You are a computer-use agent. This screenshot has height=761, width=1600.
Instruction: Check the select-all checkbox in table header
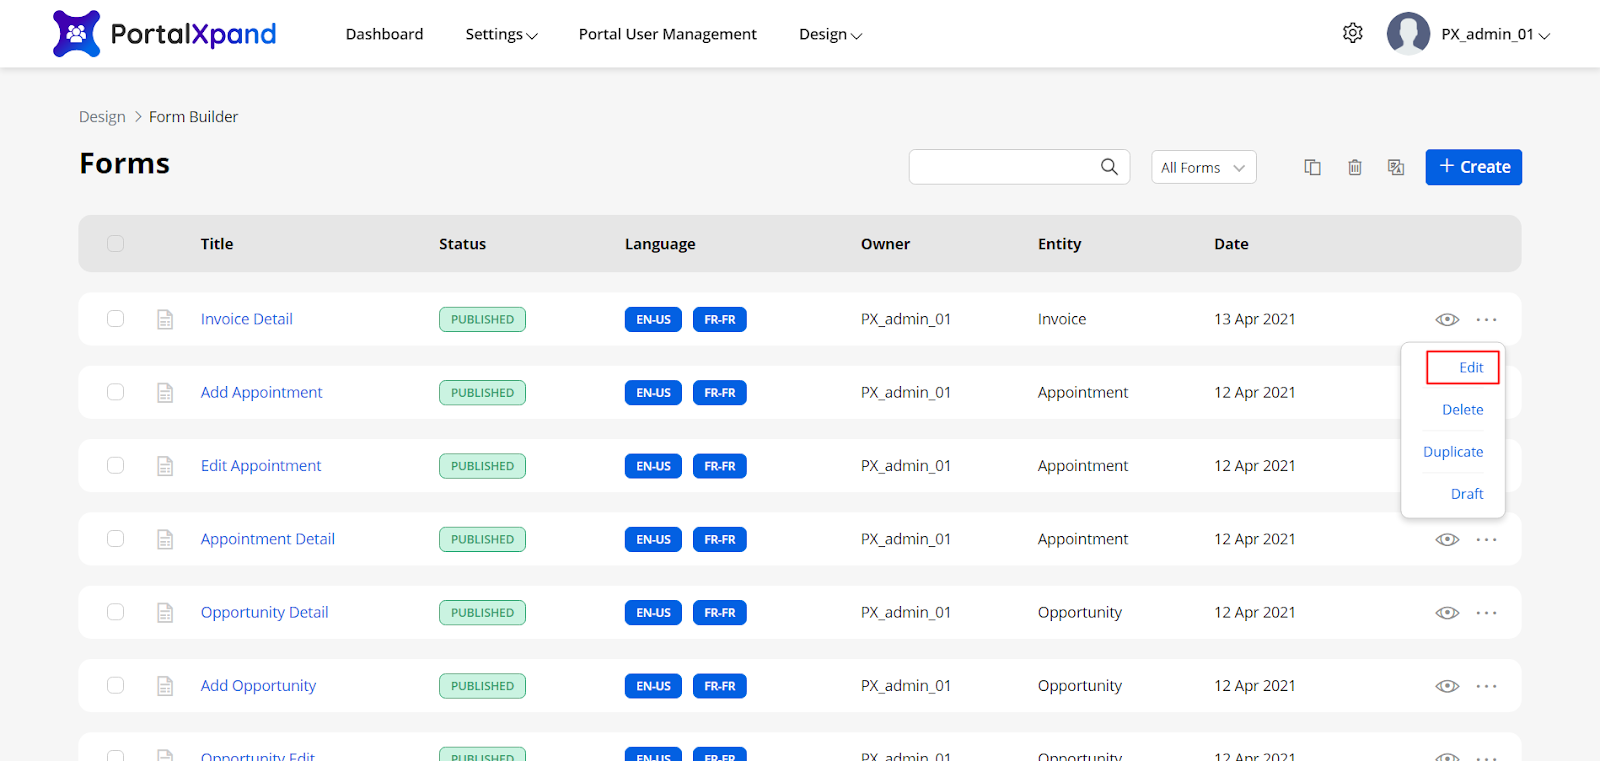(116, 244)
